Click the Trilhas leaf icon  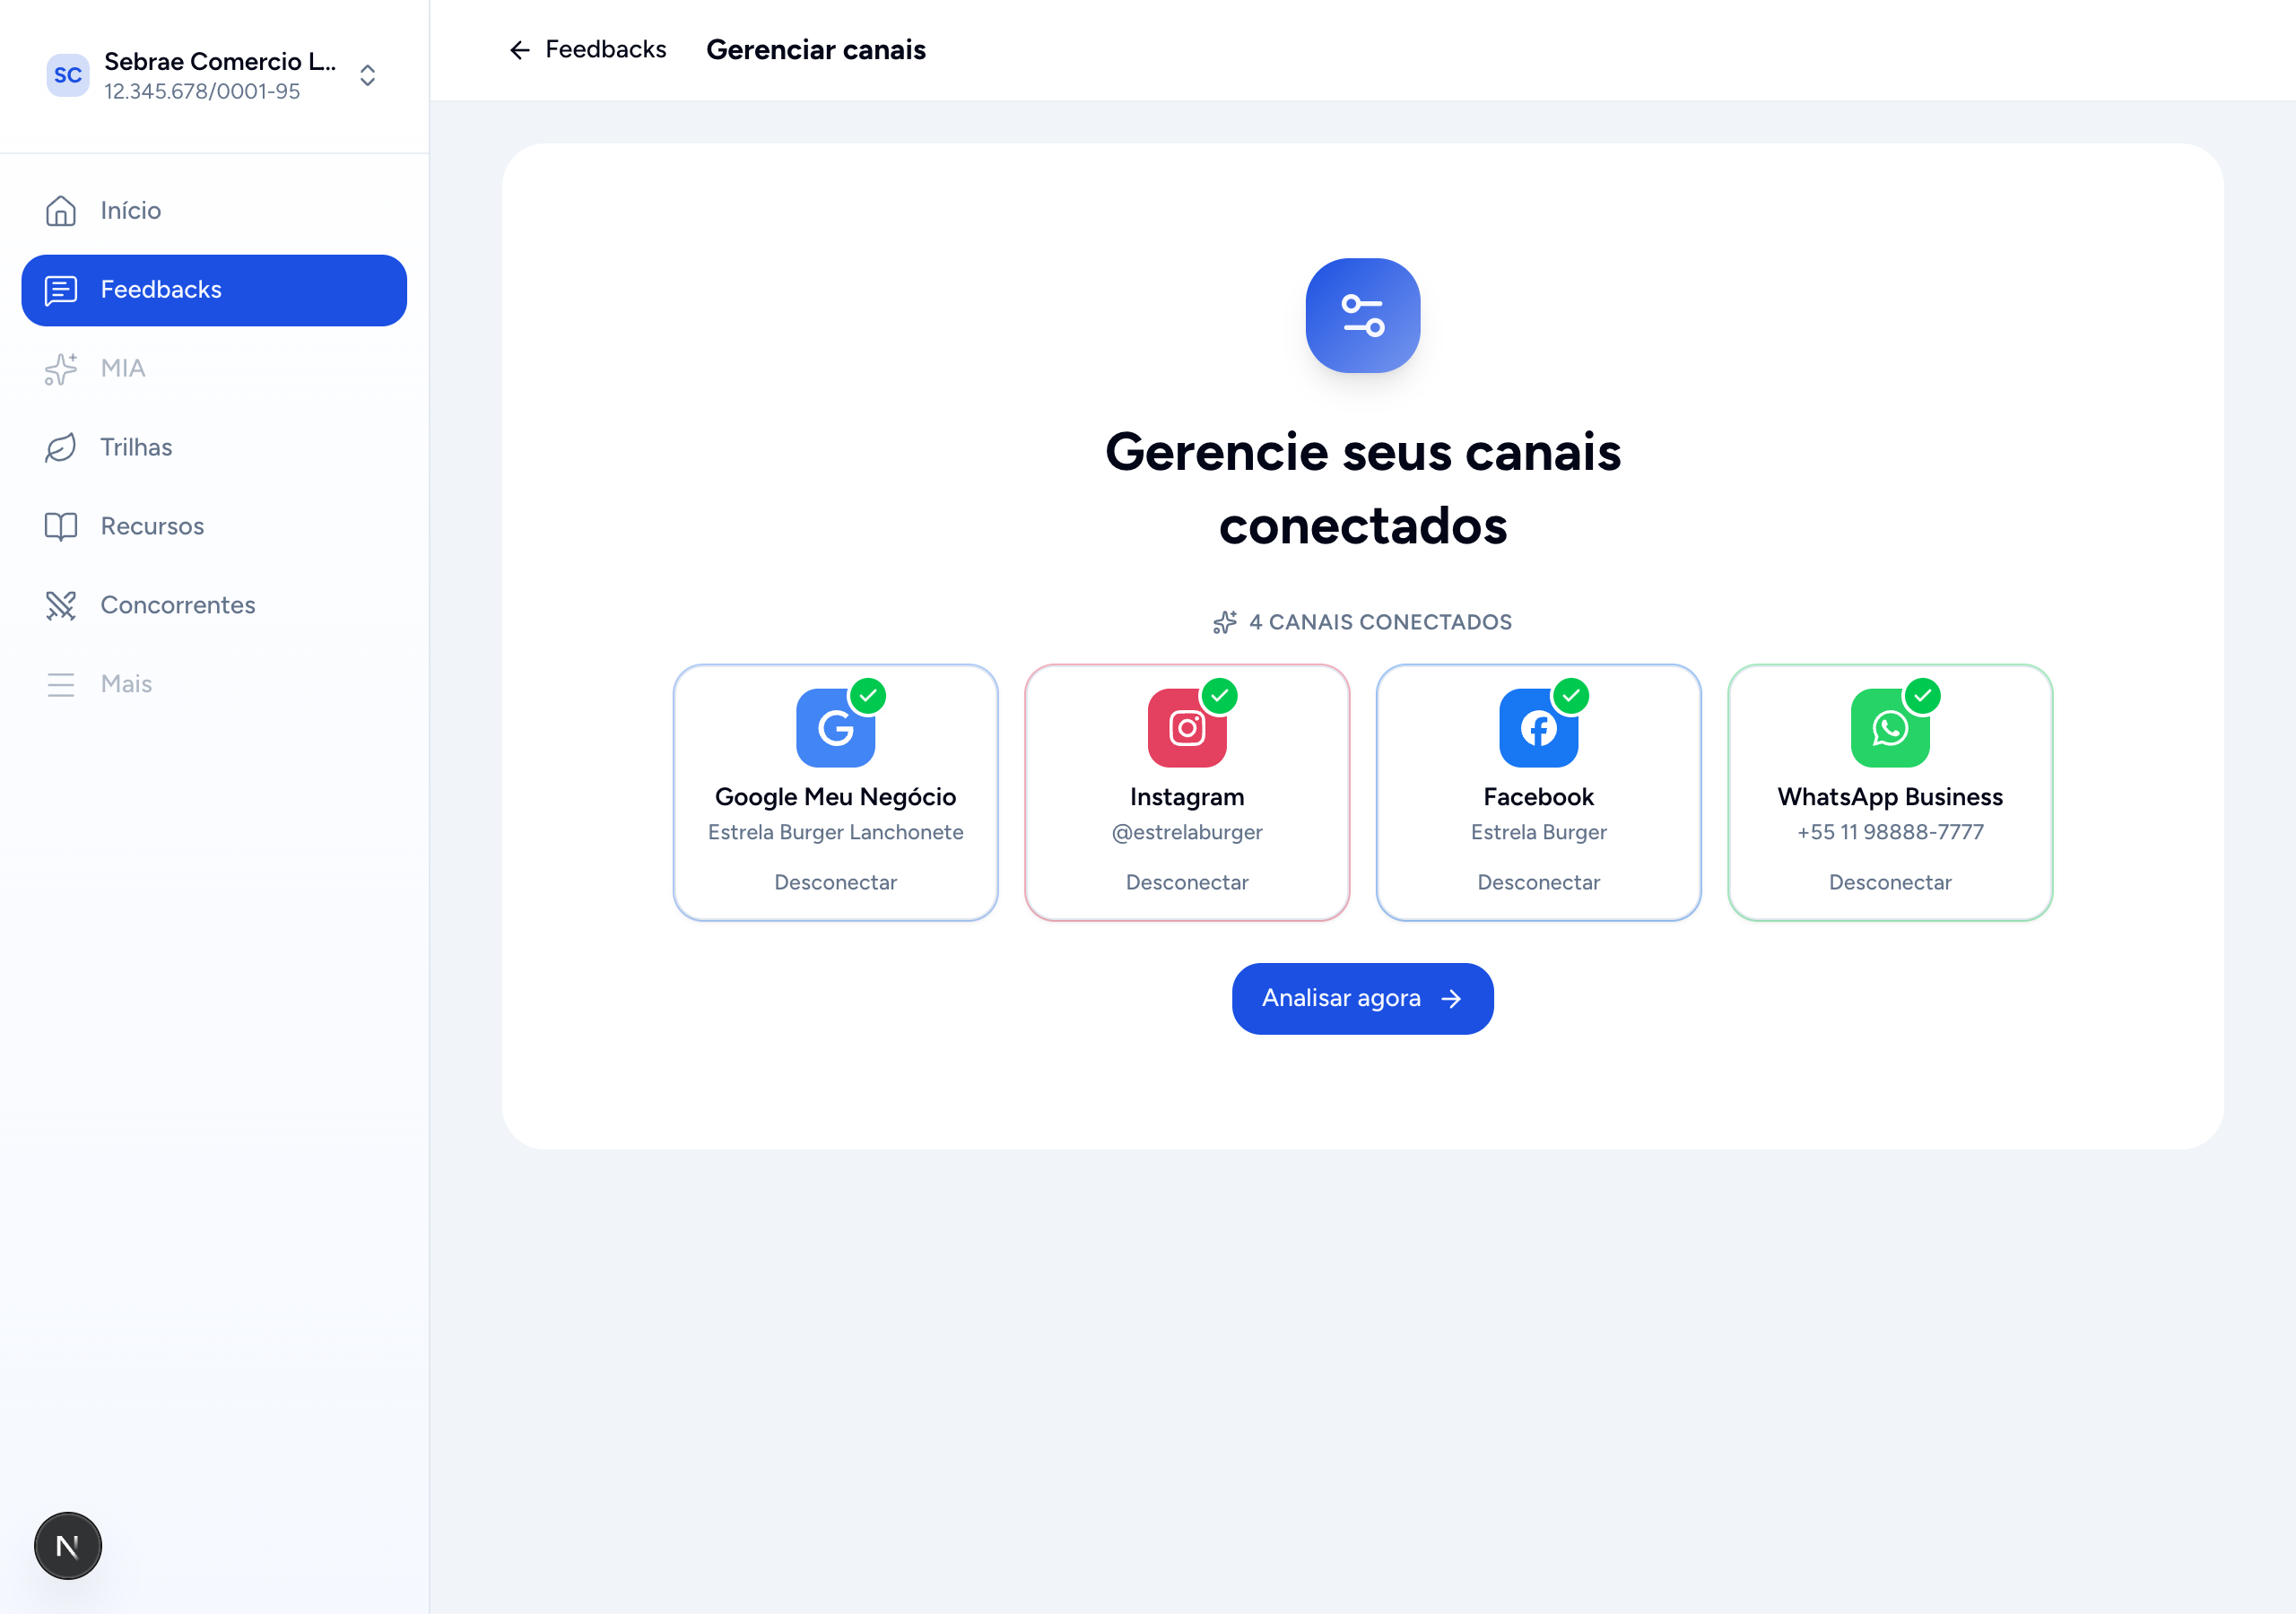point(61,448)
